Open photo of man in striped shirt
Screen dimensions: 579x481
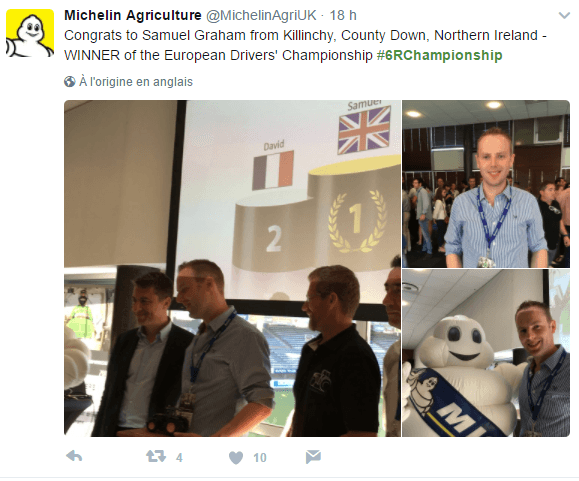tap(486, 184)
